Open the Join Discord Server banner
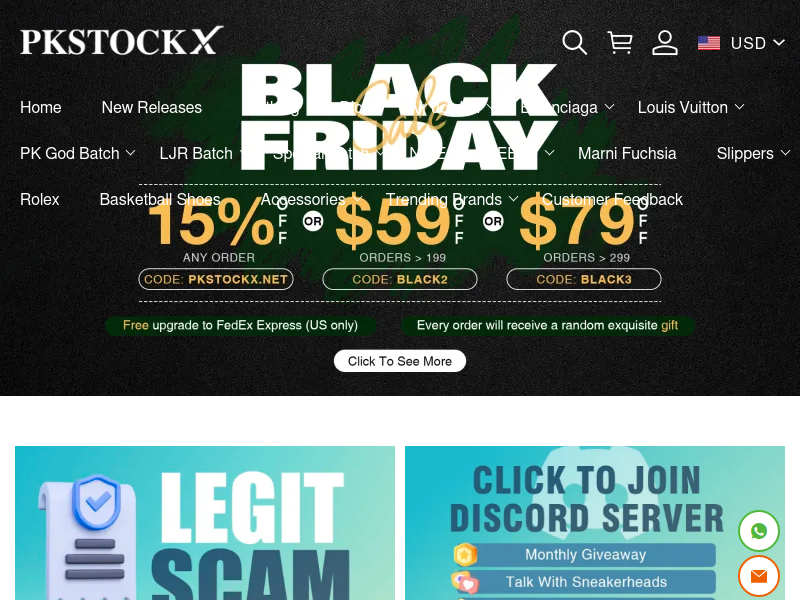 pyautogui.click(x=594, y=523)
